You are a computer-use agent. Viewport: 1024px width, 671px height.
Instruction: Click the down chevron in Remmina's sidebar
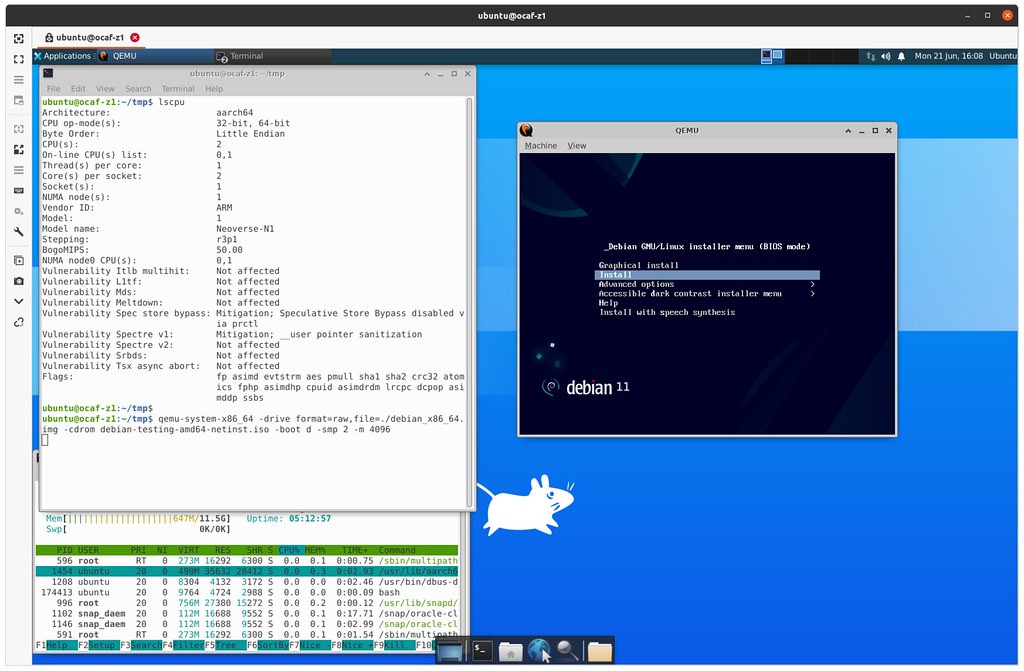click(x=18, y=302)
